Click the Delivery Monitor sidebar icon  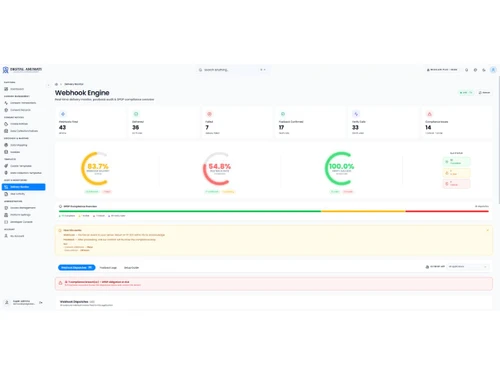[x=6, y=187]
